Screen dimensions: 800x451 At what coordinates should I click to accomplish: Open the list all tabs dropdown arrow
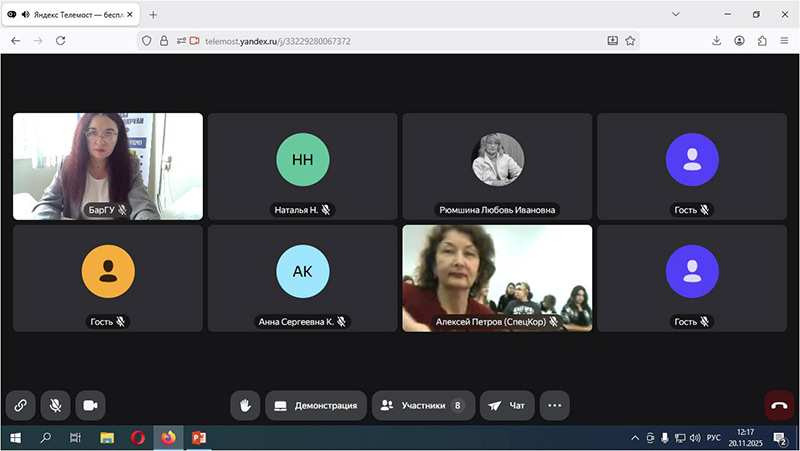[x=677, y=14]
